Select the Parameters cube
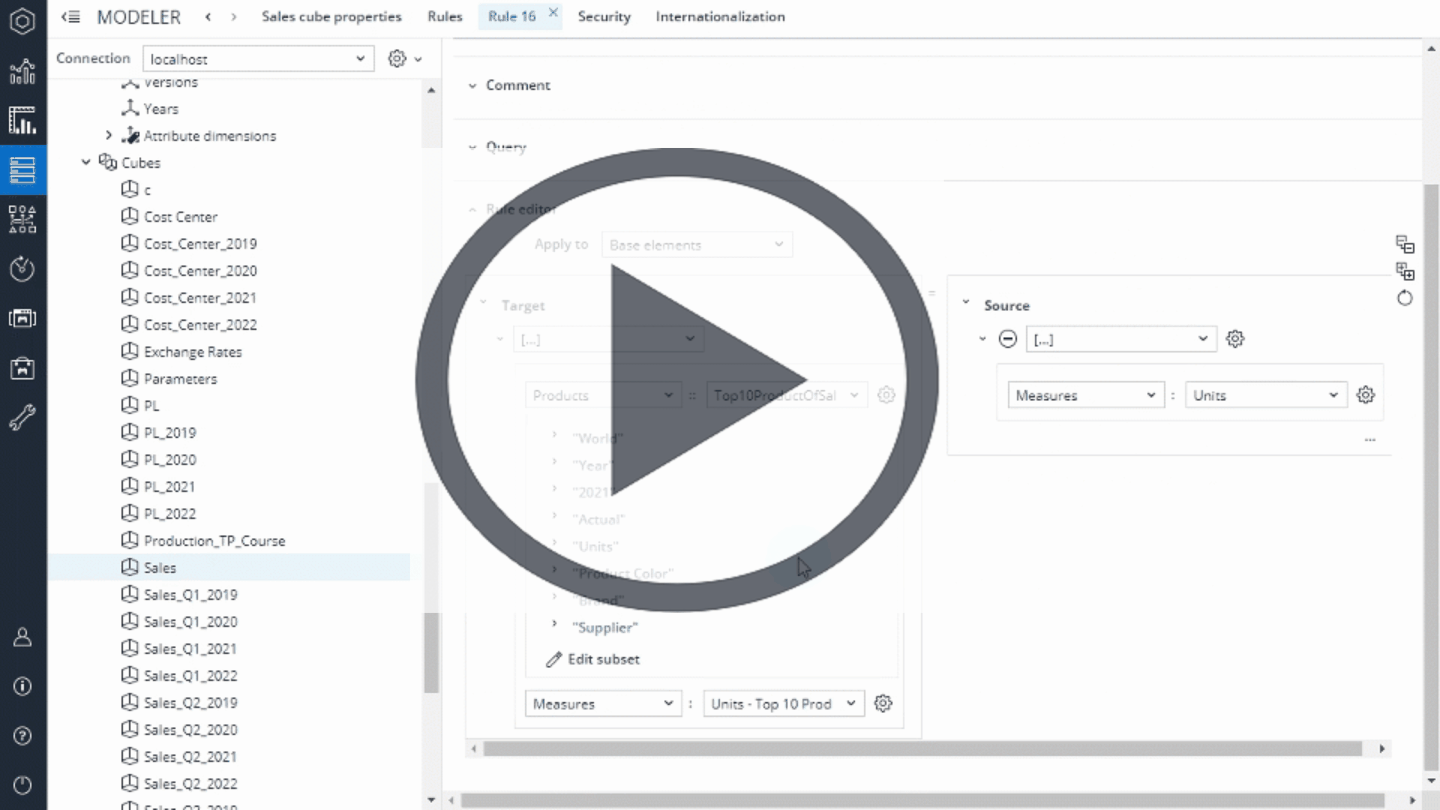Viewport: 1440px width, 810px height. point(180,378)
